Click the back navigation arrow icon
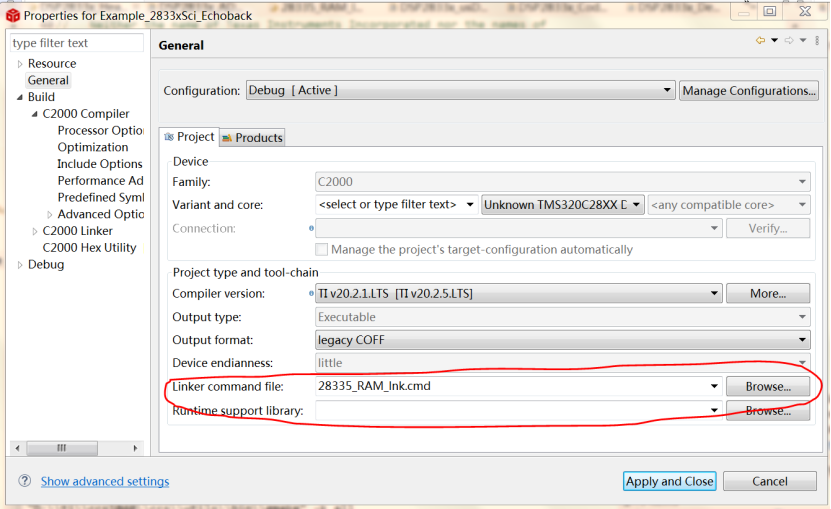This screenshot has width=831, height=509. 761,40
